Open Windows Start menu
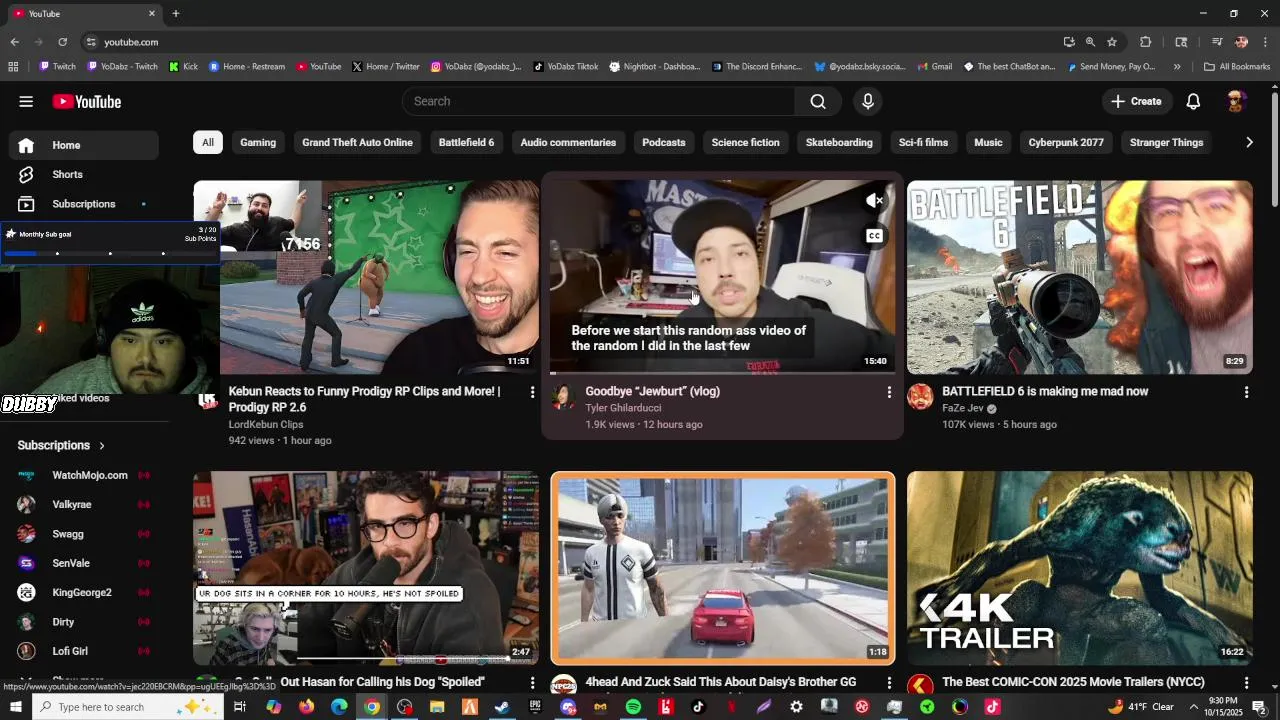 [x=16, y=707]
